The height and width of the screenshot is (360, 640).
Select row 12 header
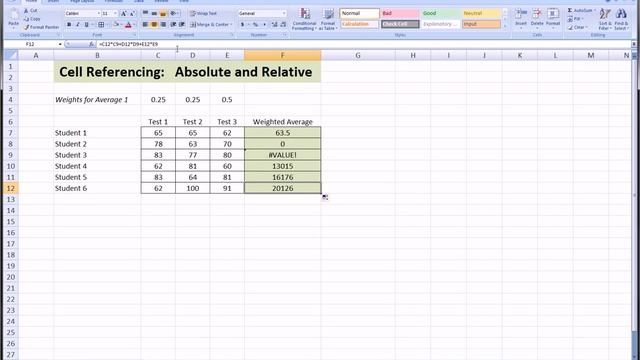tap(11, 188)
